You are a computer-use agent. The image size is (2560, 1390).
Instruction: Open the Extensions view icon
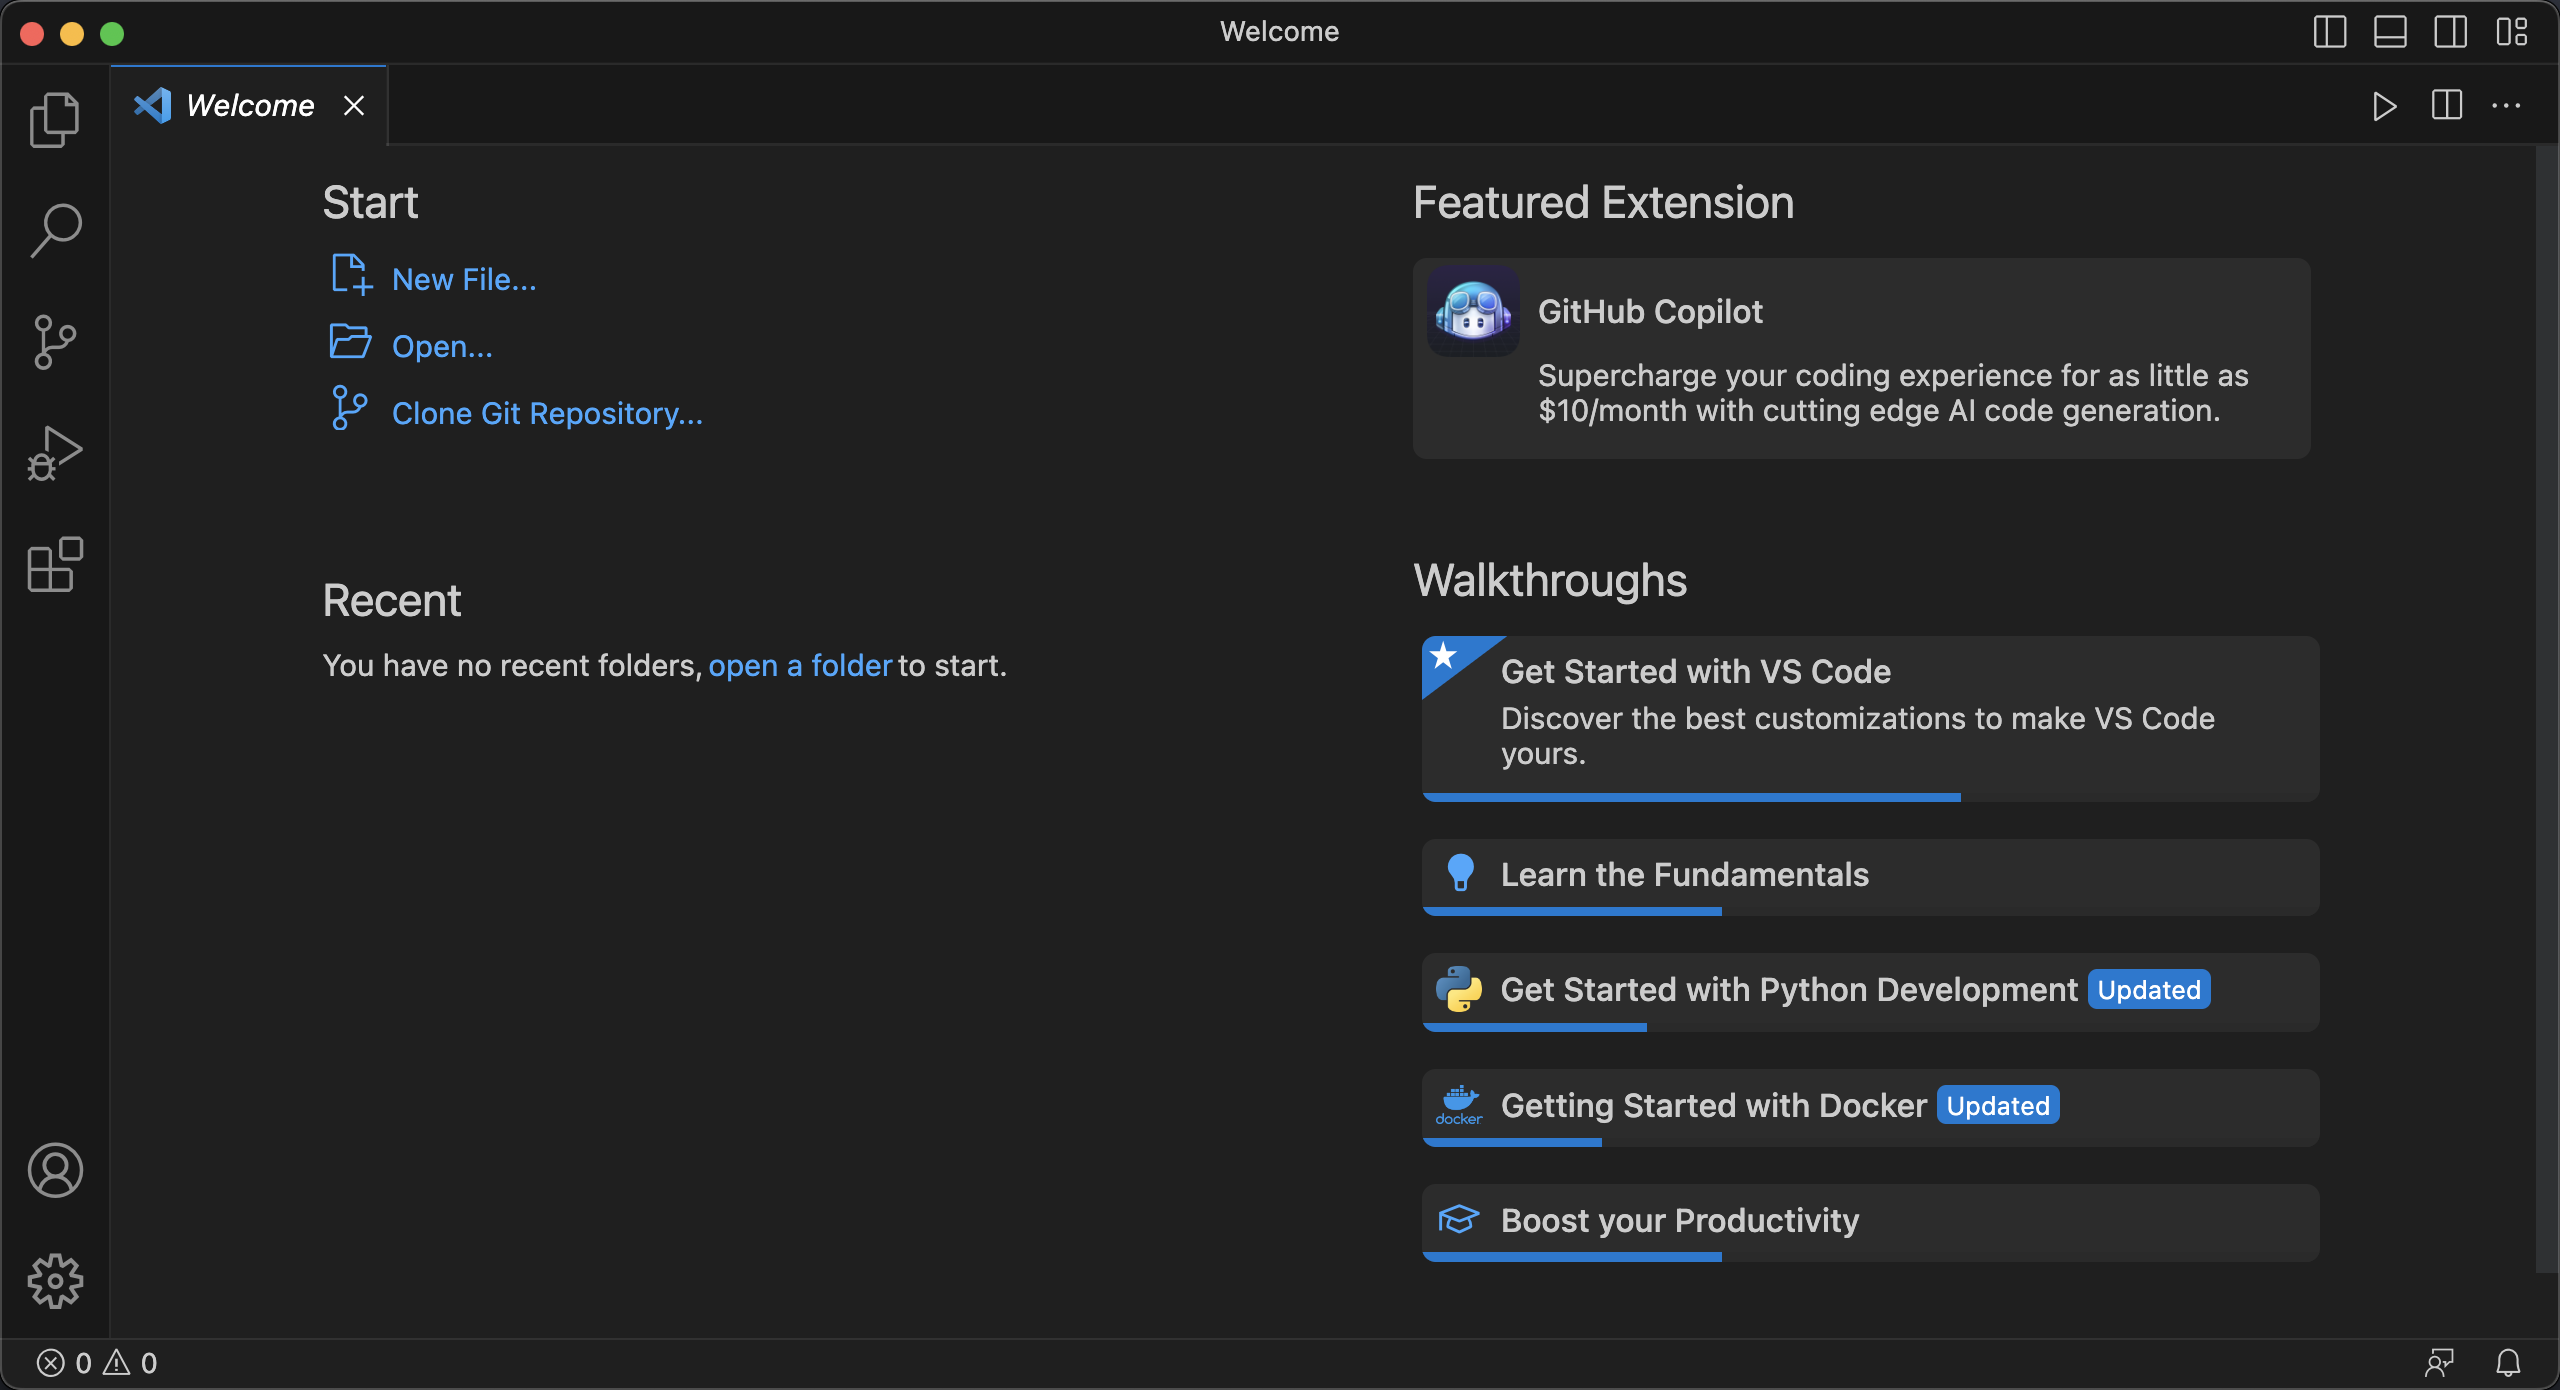point(55,565)
